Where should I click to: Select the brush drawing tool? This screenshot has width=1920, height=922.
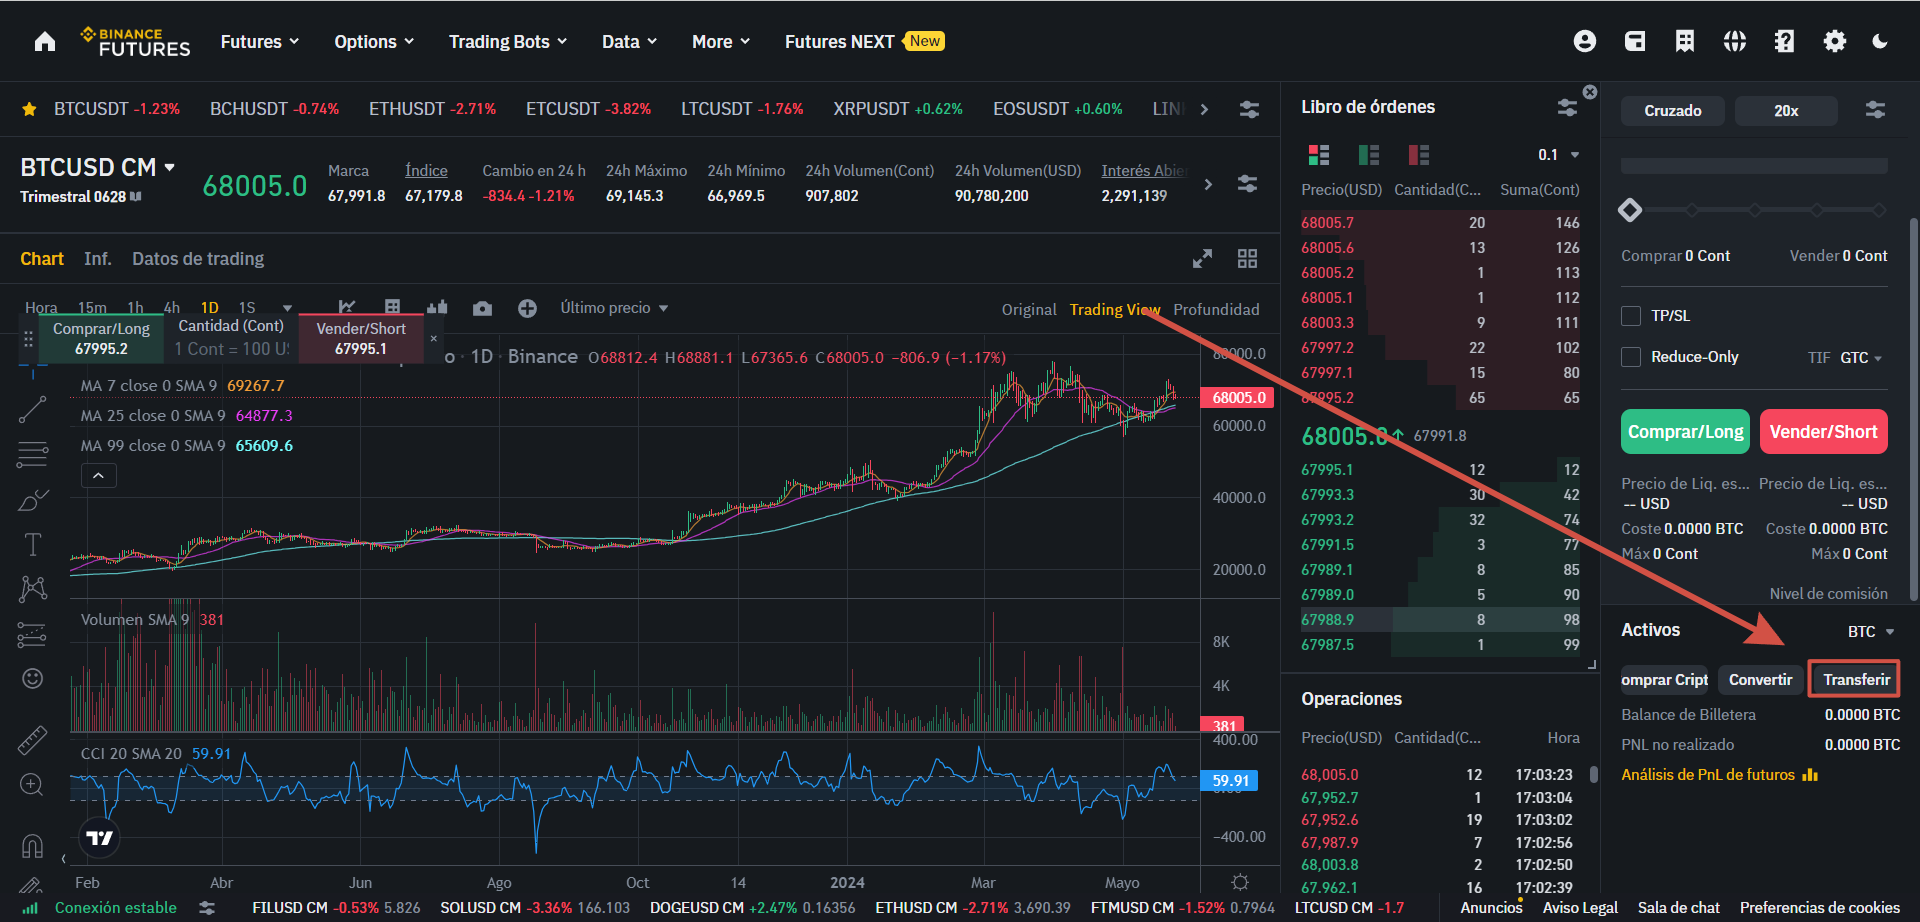(x=33, y=499)
